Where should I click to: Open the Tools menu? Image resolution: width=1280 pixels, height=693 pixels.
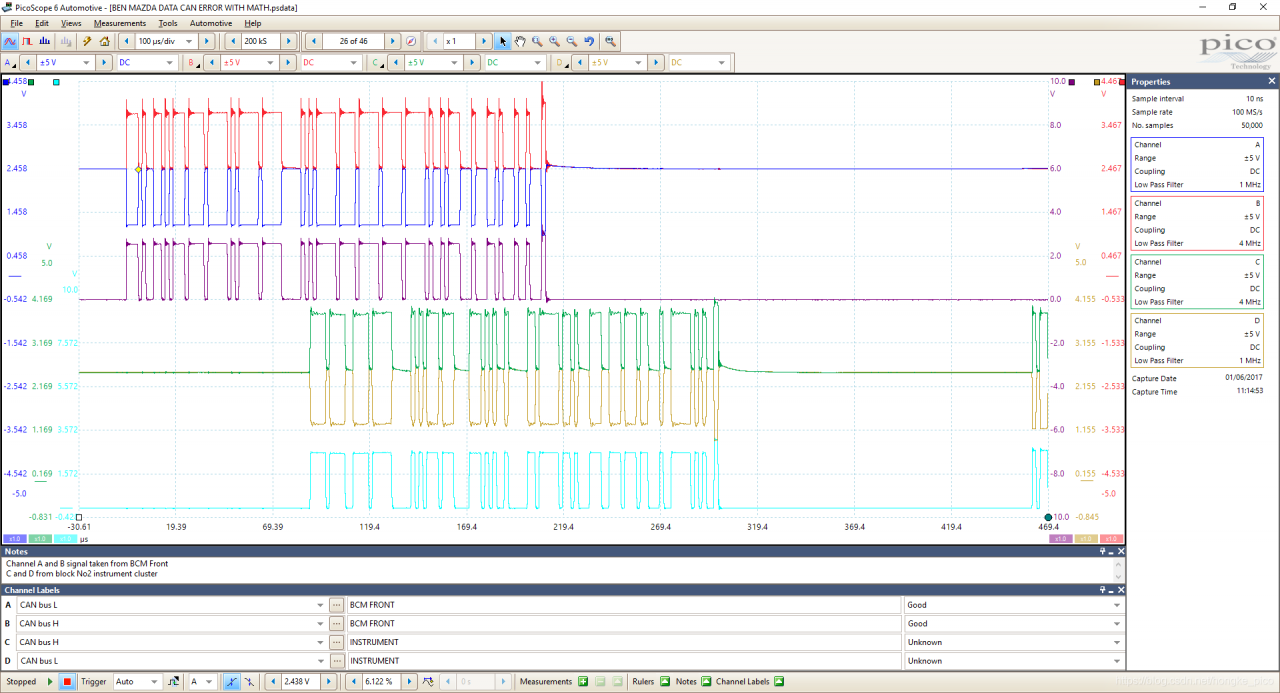pyautogui.click(x=168, y=23)
